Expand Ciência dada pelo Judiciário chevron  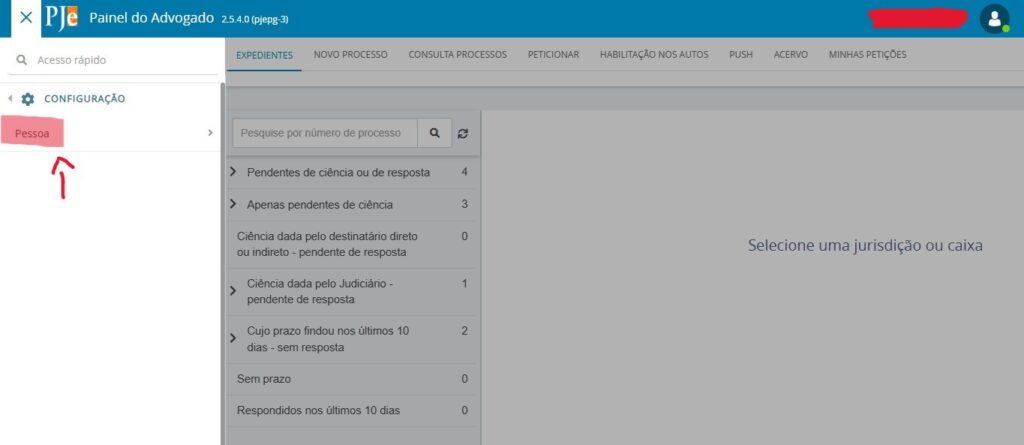coord(233,291)
